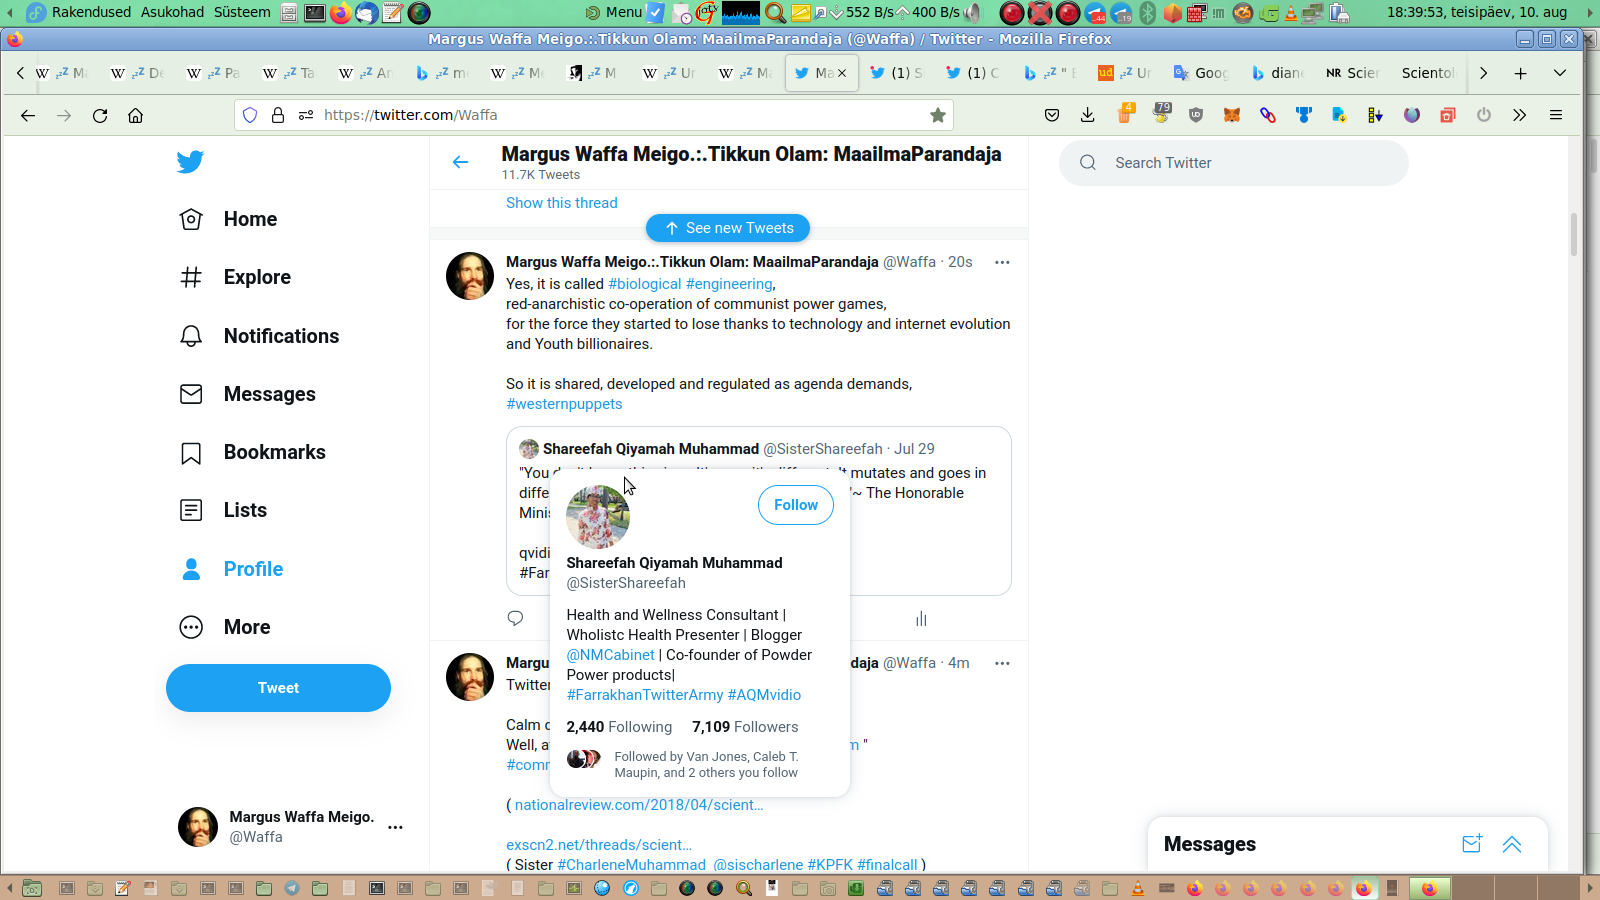Open @NMCabinet link in hover card
This screenshot has width=1600, height=900.
point(611,655)
